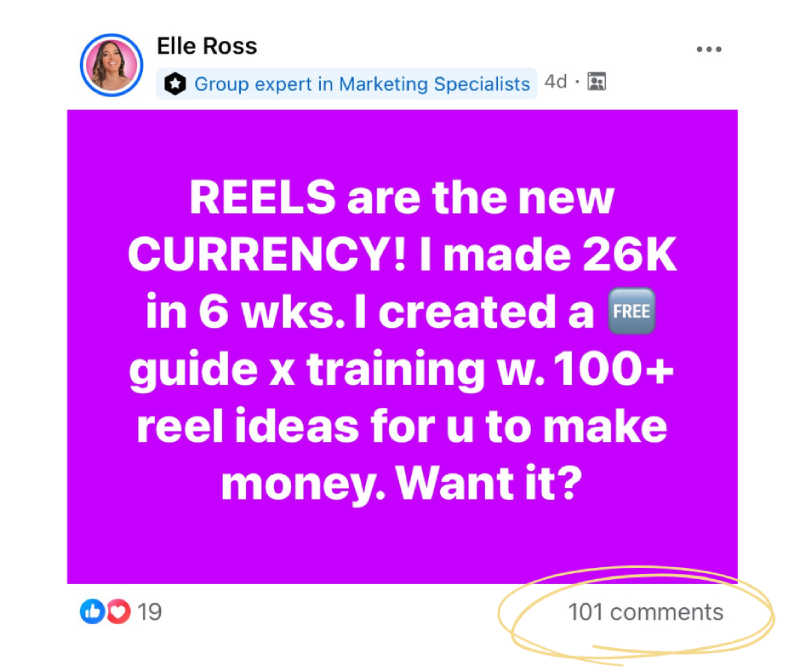This screenshot has width=800, height=671.
Task: Click the Elle Ross name link
Action: [x=207, y=46]
